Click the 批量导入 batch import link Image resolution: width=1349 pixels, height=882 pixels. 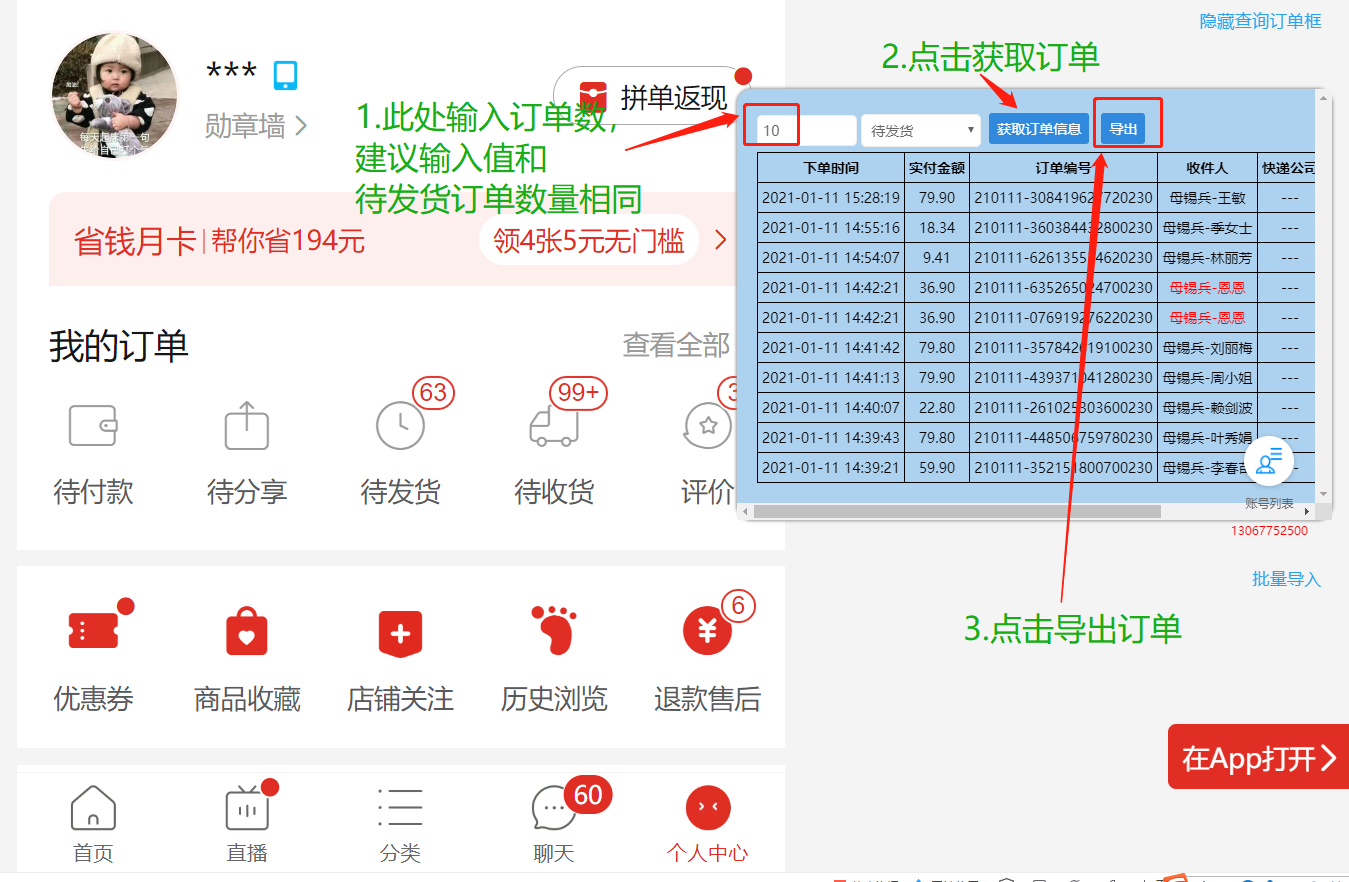tap(1286, 579)
